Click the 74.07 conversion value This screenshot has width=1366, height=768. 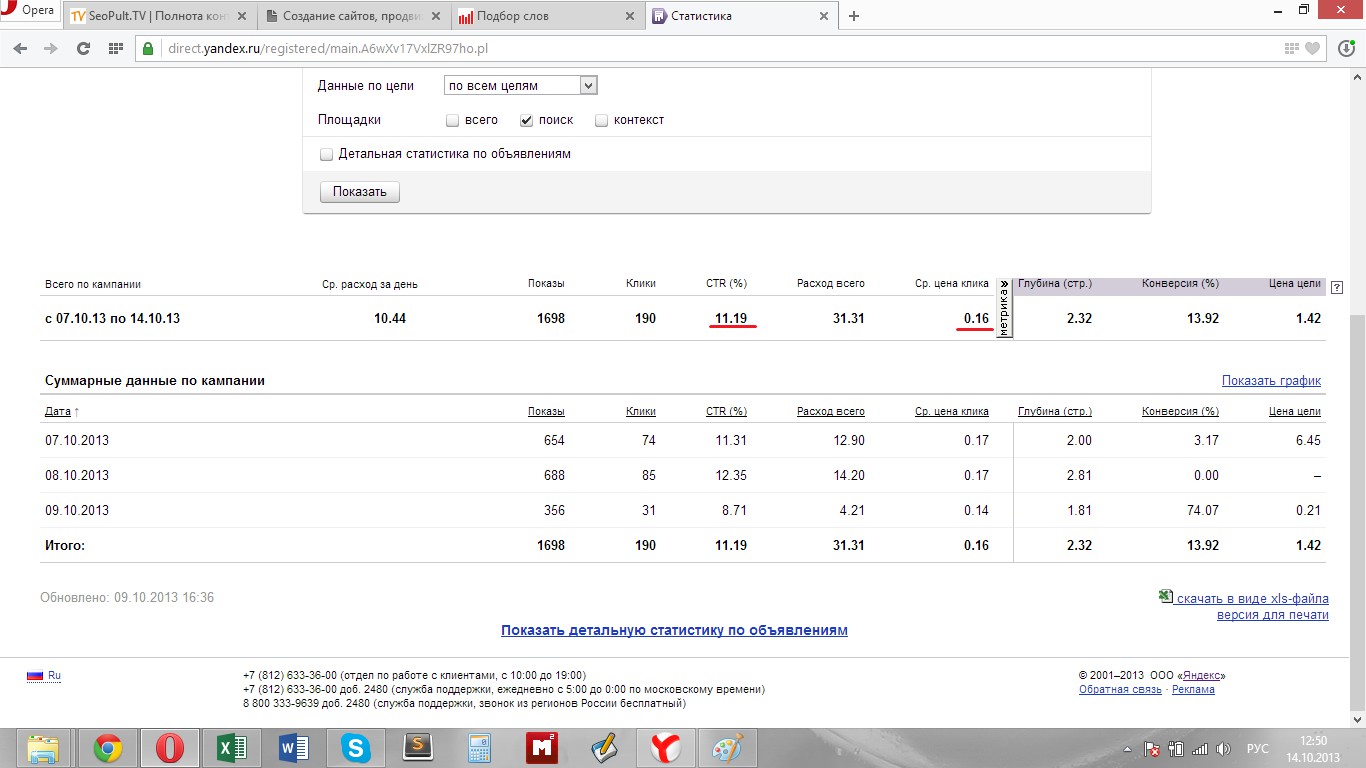[1205, 510]
